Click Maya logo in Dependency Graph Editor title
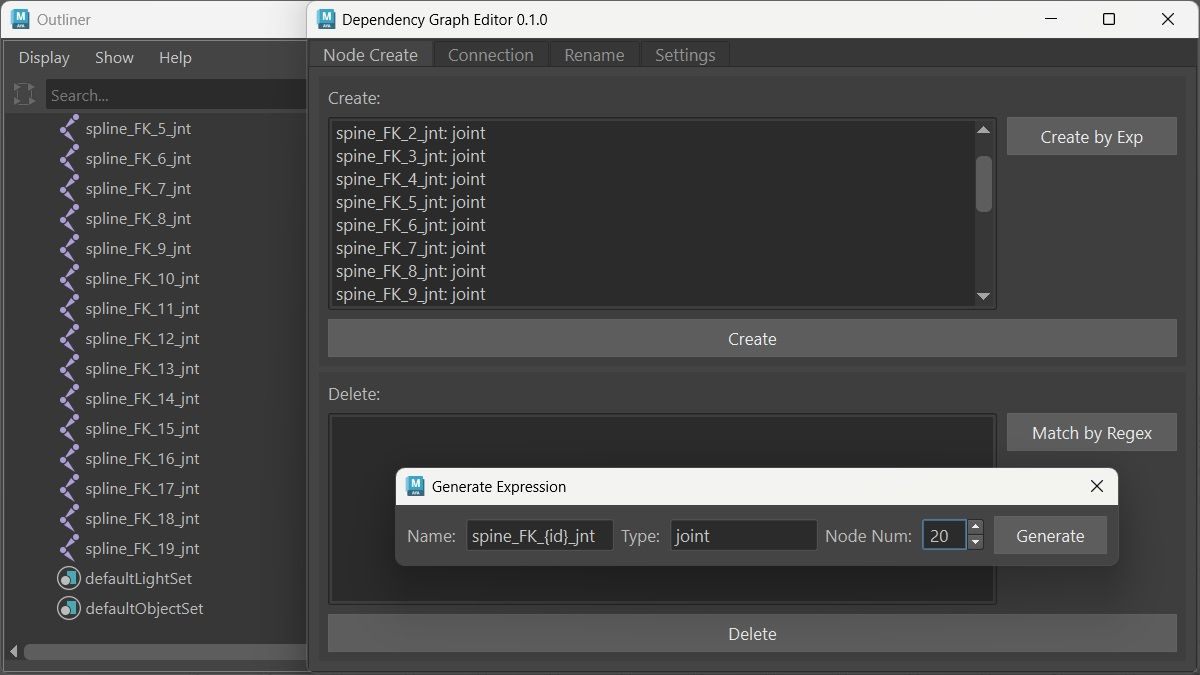Viewport: 1200px width, 675px height. click(x=325, y=19)
